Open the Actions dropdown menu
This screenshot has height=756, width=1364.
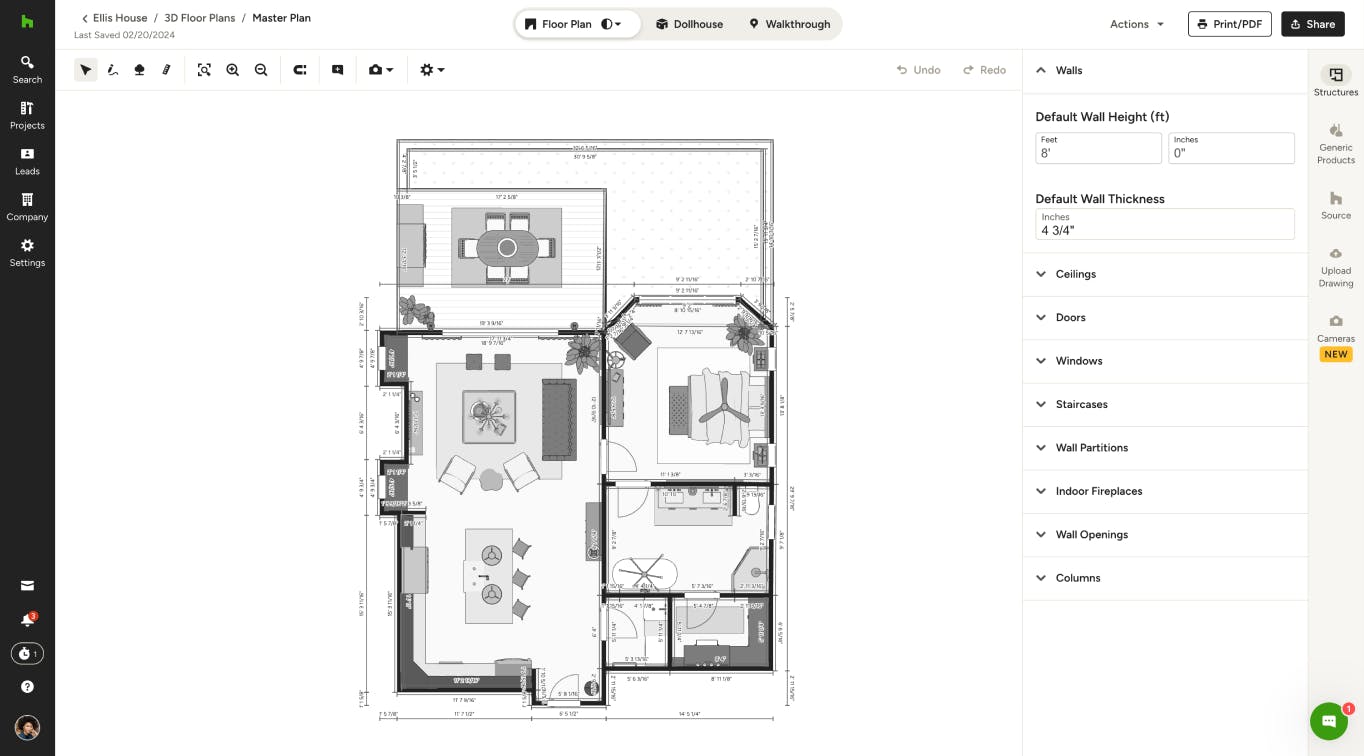tap(1137, 24)
